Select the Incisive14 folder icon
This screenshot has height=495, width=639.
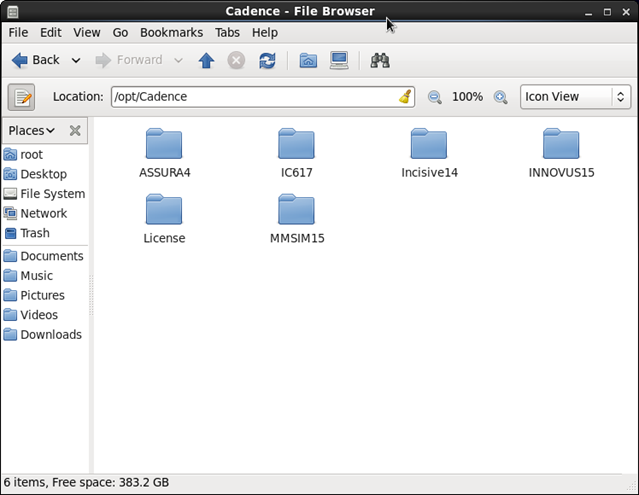tap(429, 143)
